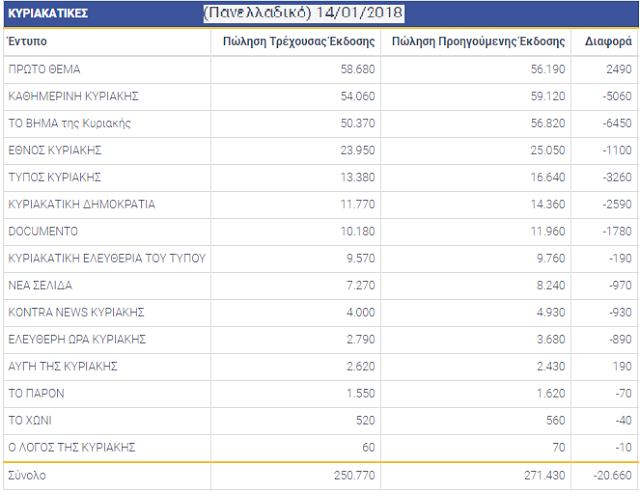Click total difference value -20.660
Screen dimensions: 640x492
coord(613,475)
